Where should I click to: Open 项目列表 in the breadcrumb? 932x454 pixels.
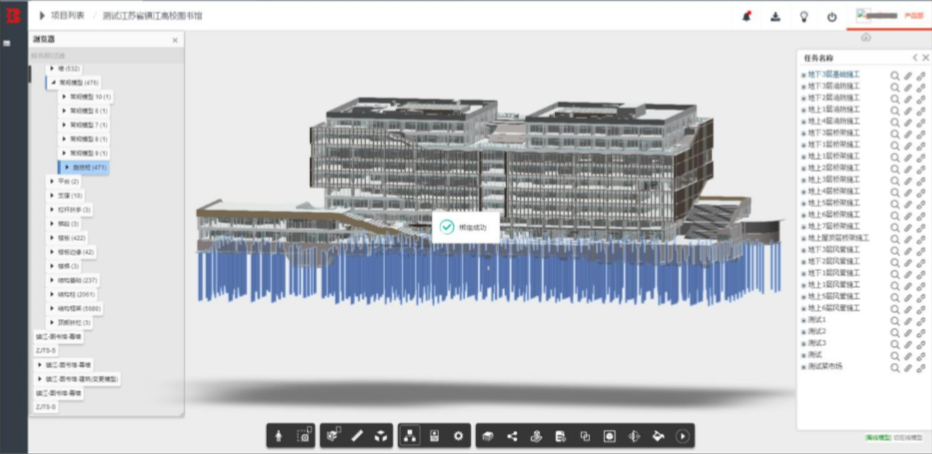67,15
